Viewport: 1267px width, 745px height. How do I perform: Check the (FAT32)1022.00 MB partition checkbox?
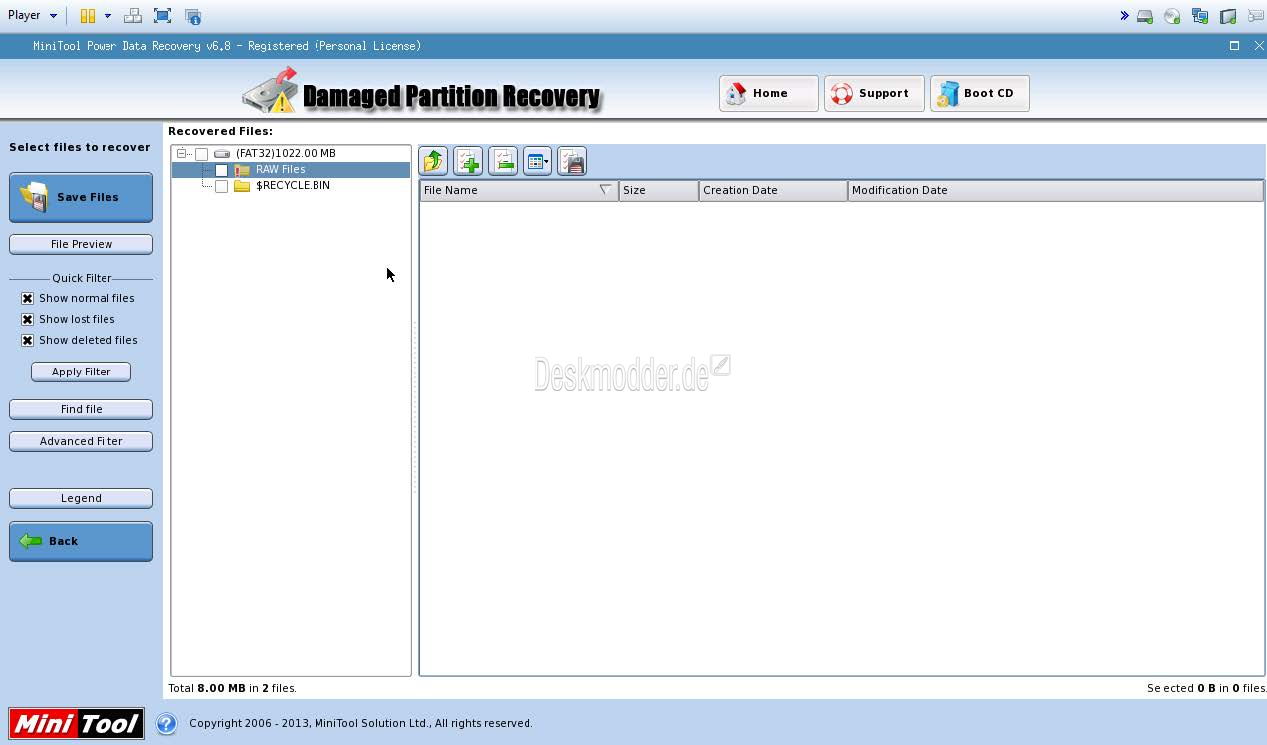(x=202, y=154)
